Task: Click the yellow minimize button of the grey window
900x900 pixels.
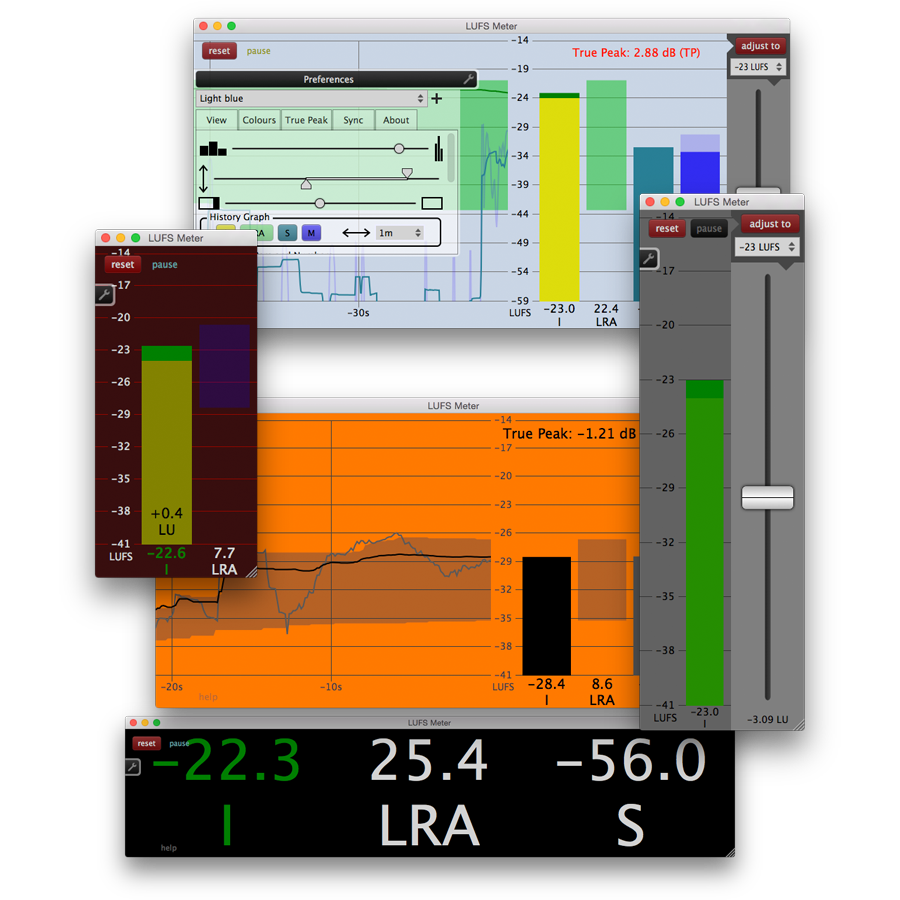Action: coord(665,201)
